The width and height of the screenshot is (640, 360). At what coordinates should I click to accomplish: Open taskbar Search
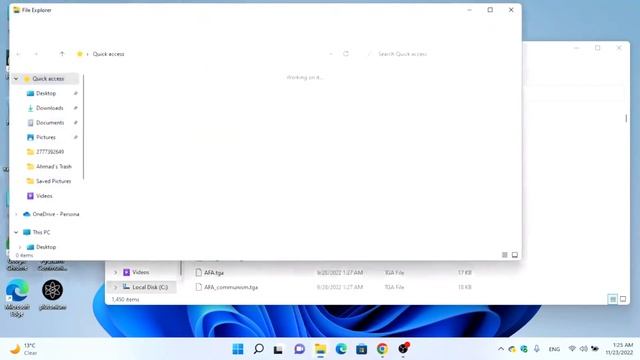pyautogui.click(x=258, y=349)
